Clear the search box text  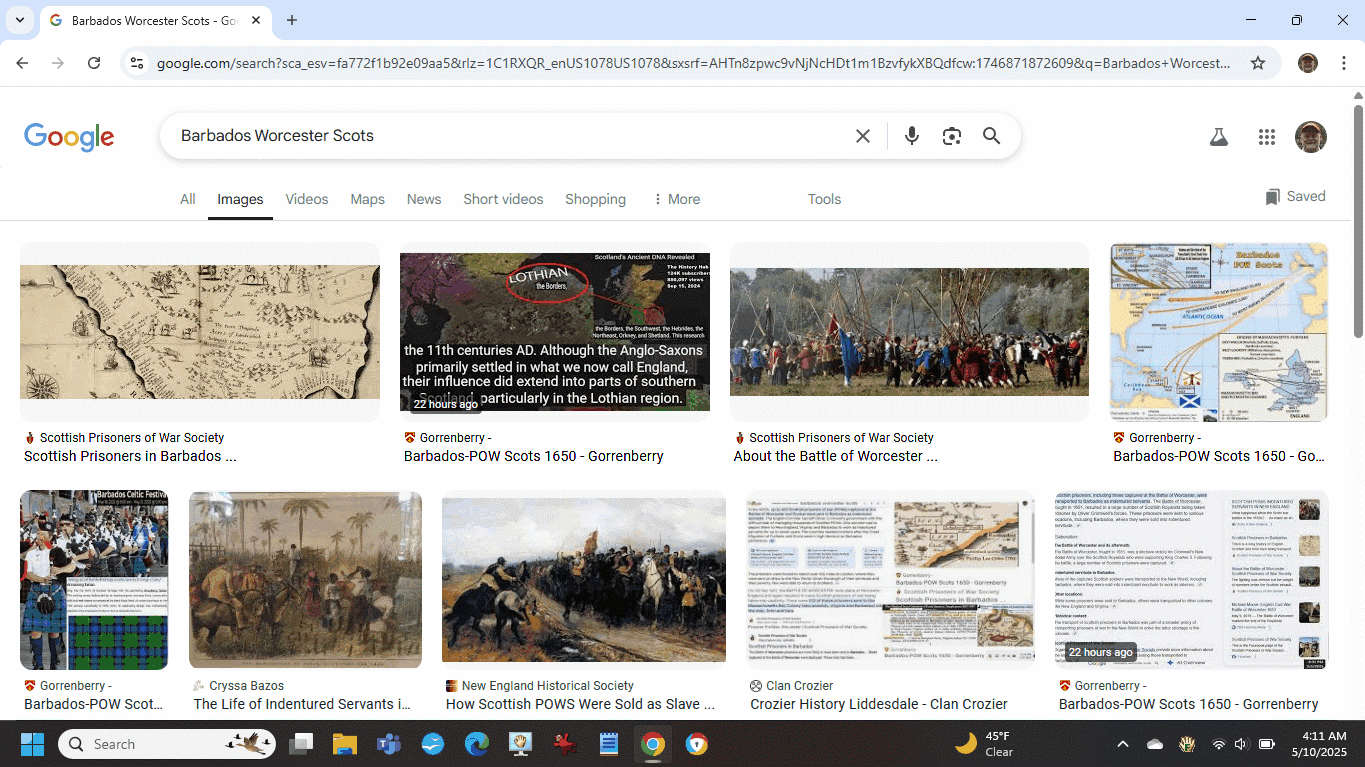pyautogui.click(x=862, y=136)
